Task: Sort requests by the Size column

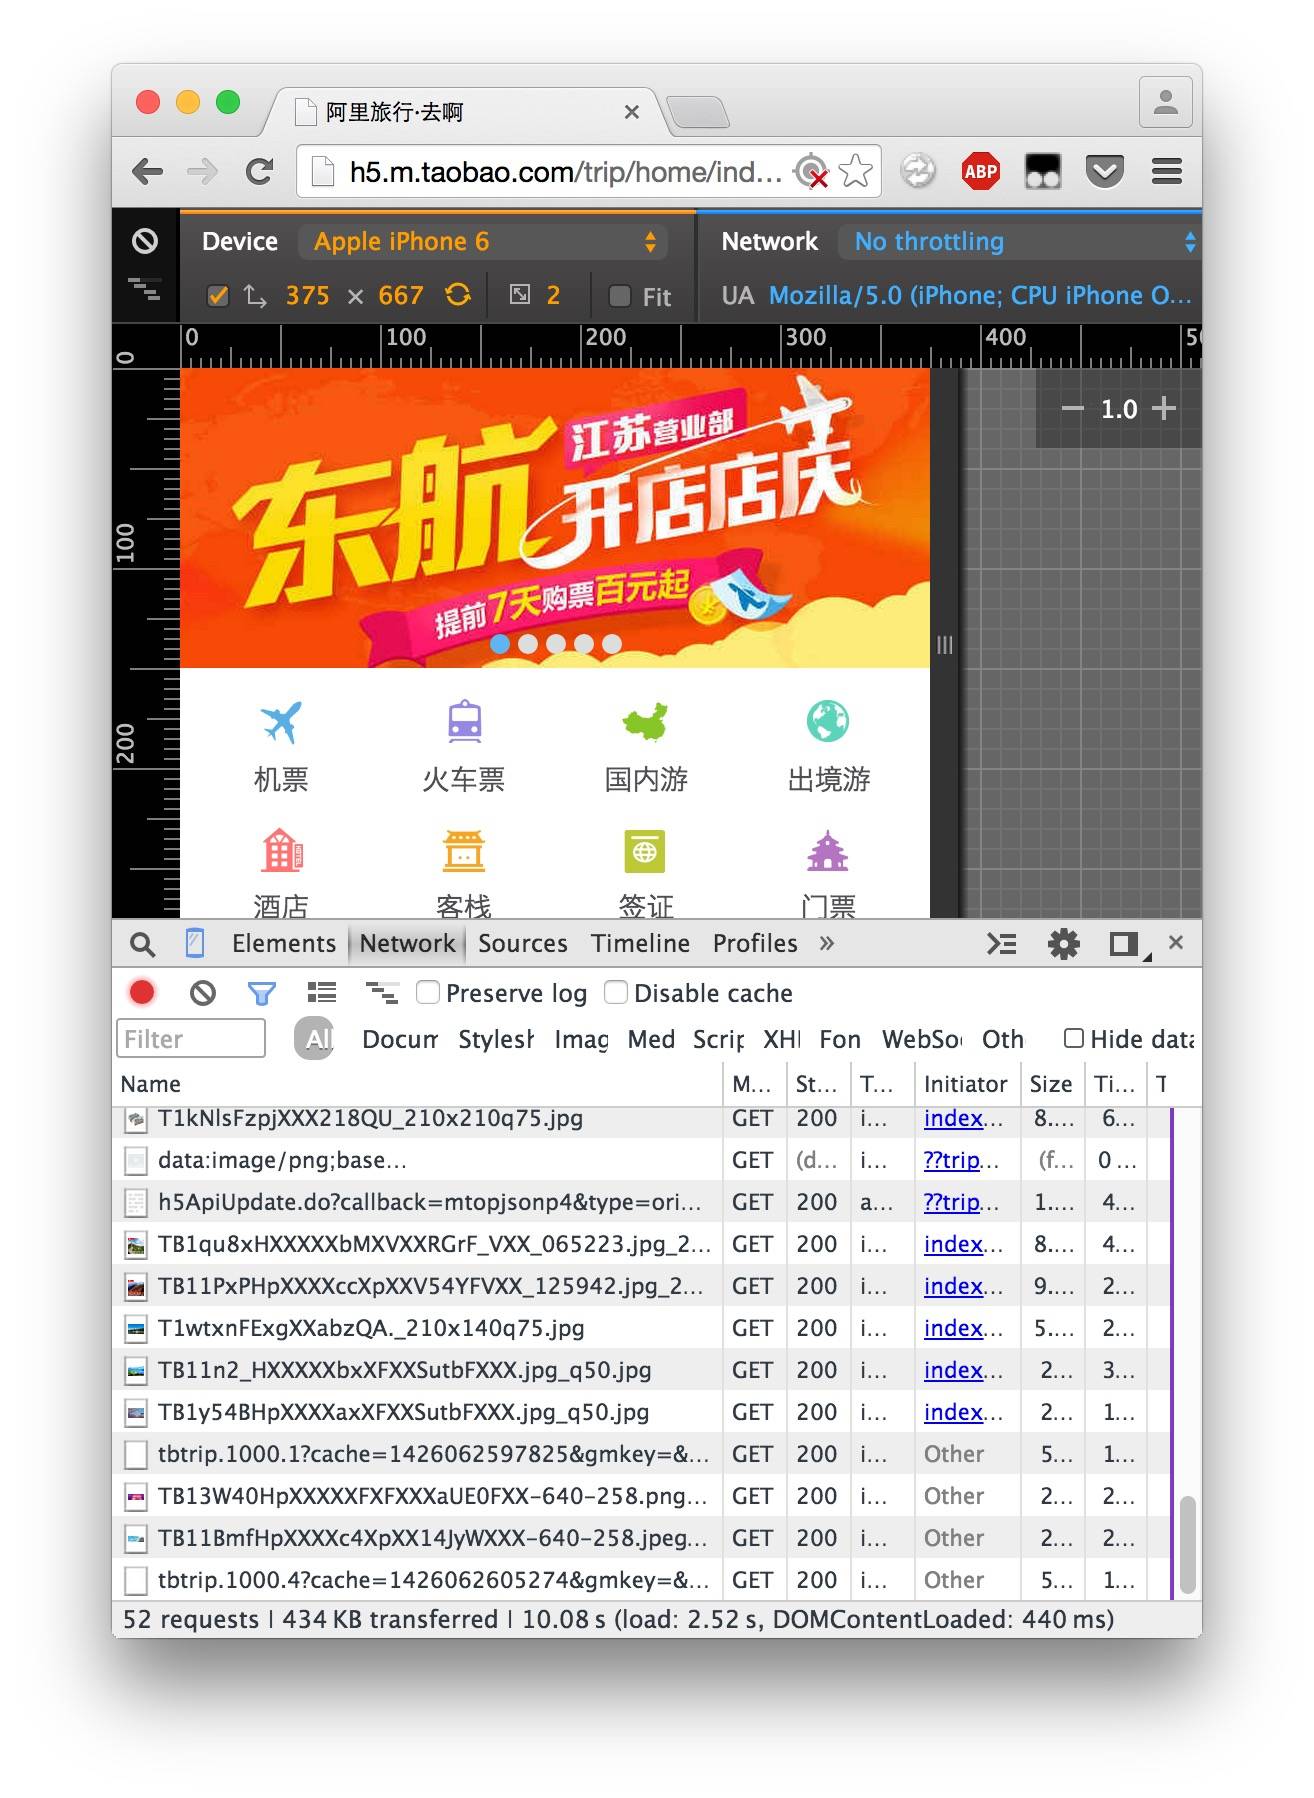Action: point(1050,1084)
